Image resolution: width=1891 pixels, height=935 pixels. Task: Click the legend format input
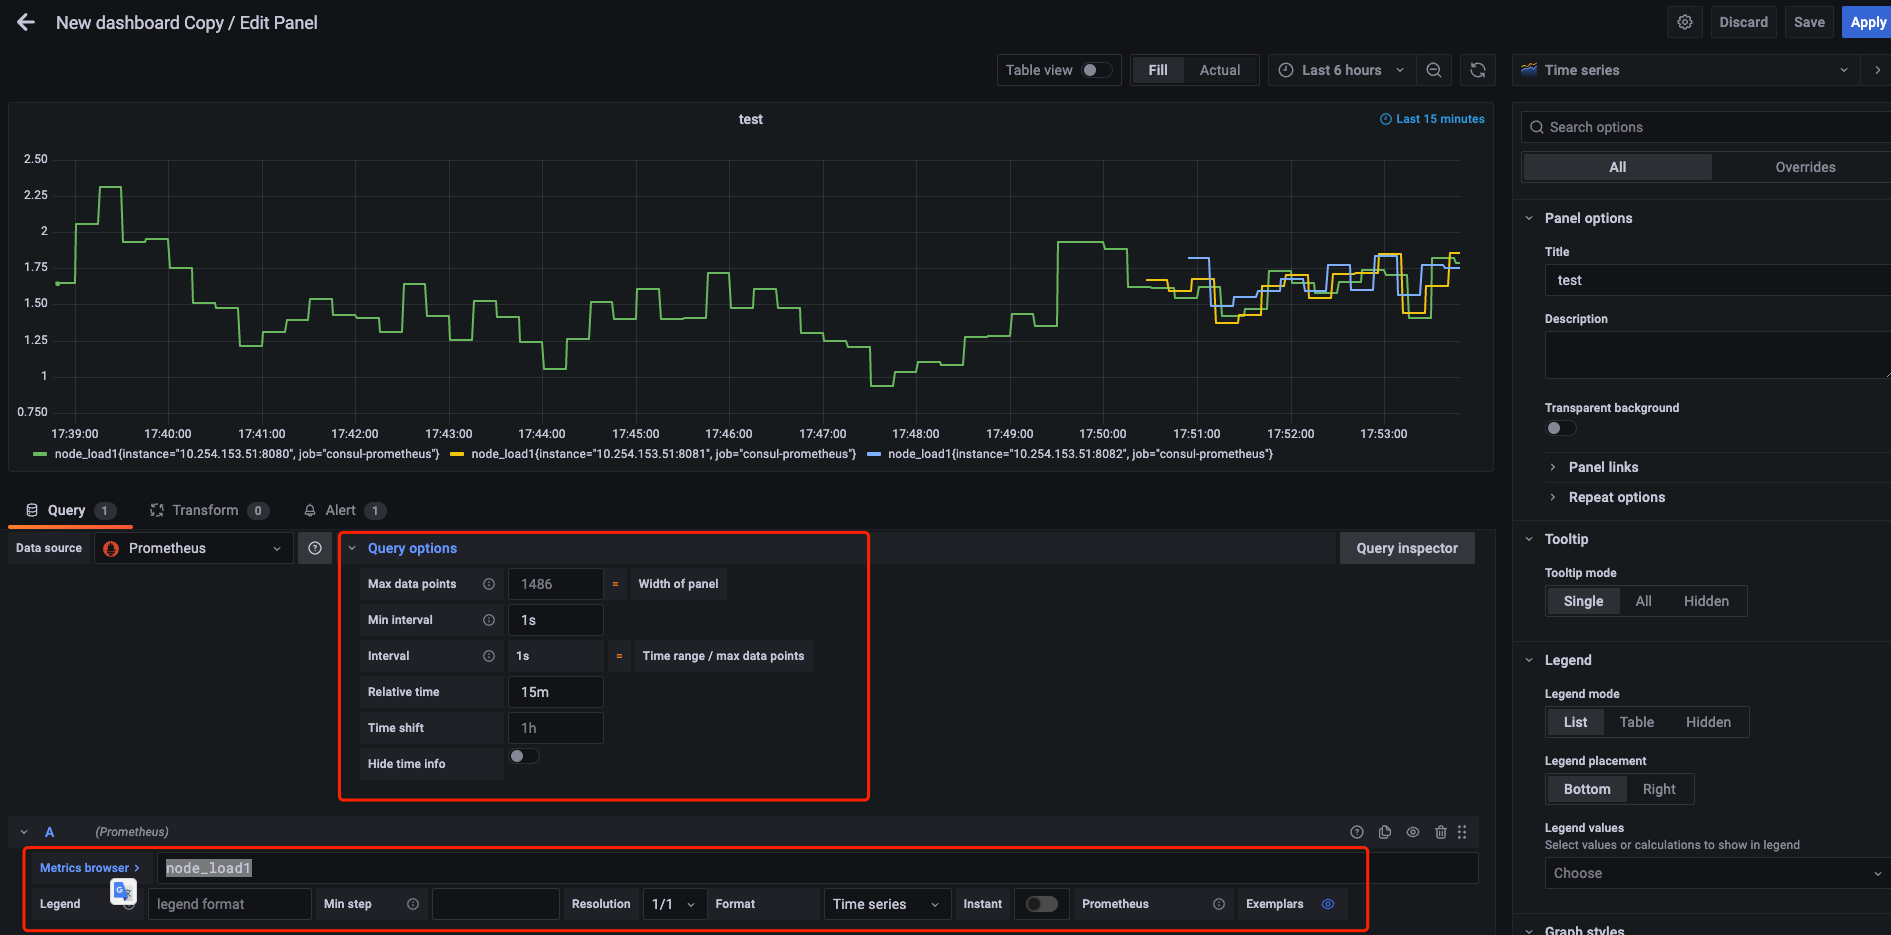click(230, 904)
